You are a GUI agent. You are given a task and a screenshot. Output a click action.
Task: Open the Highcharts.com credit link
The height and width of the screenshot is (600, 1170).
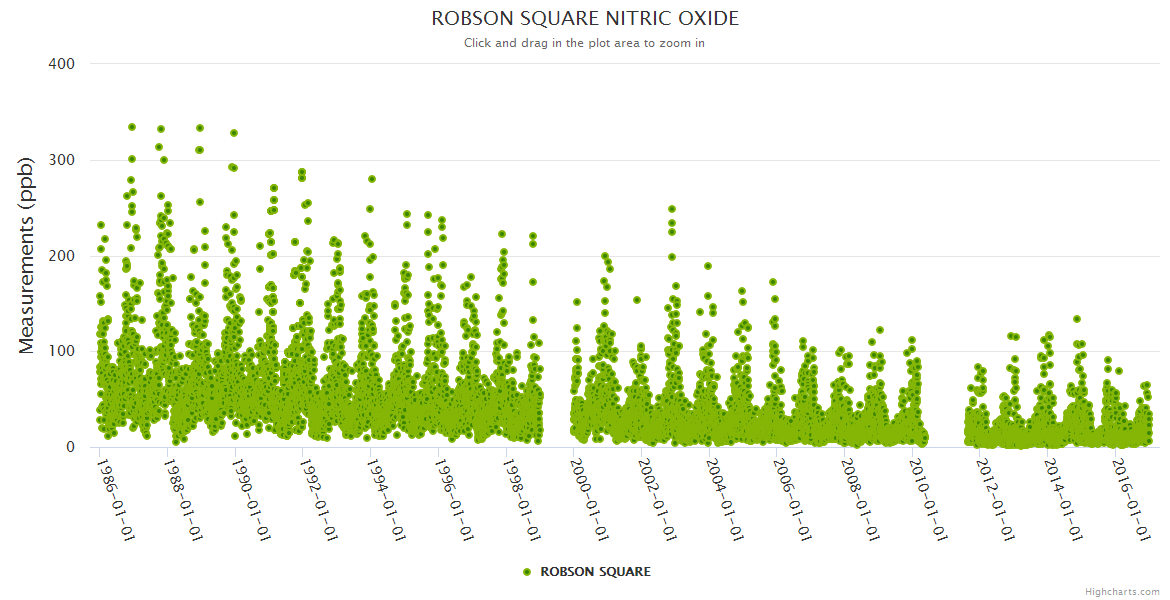click(x=1122, y=591)
